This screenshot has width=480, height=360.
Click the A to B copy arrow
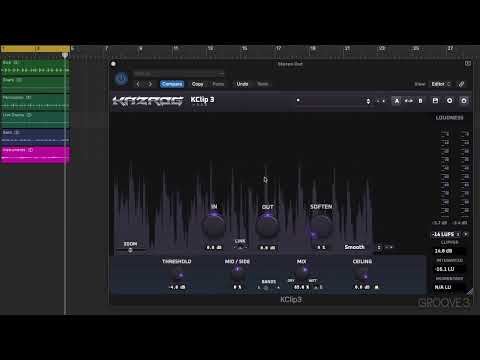409,101
